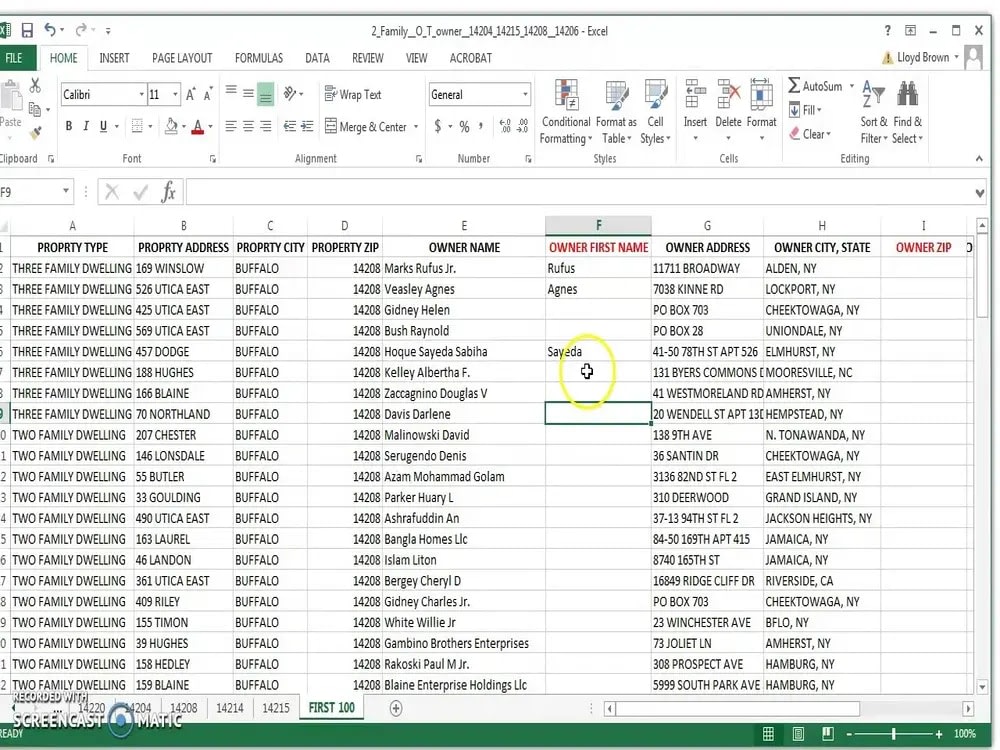Image resolution: width=1000 pixels, height=750 pixels.
Task: Apply Format Painter brush
Action: 36,132
